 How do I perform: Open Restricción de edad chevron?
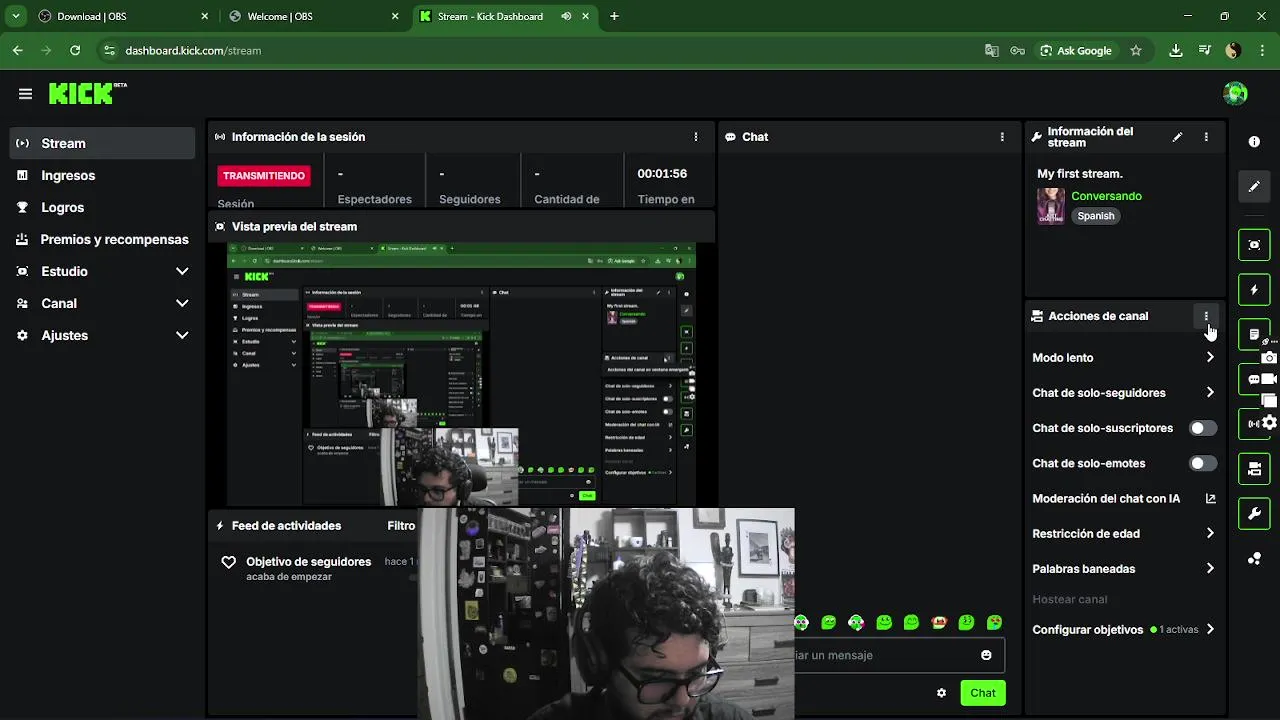[x=1210, y=533]
